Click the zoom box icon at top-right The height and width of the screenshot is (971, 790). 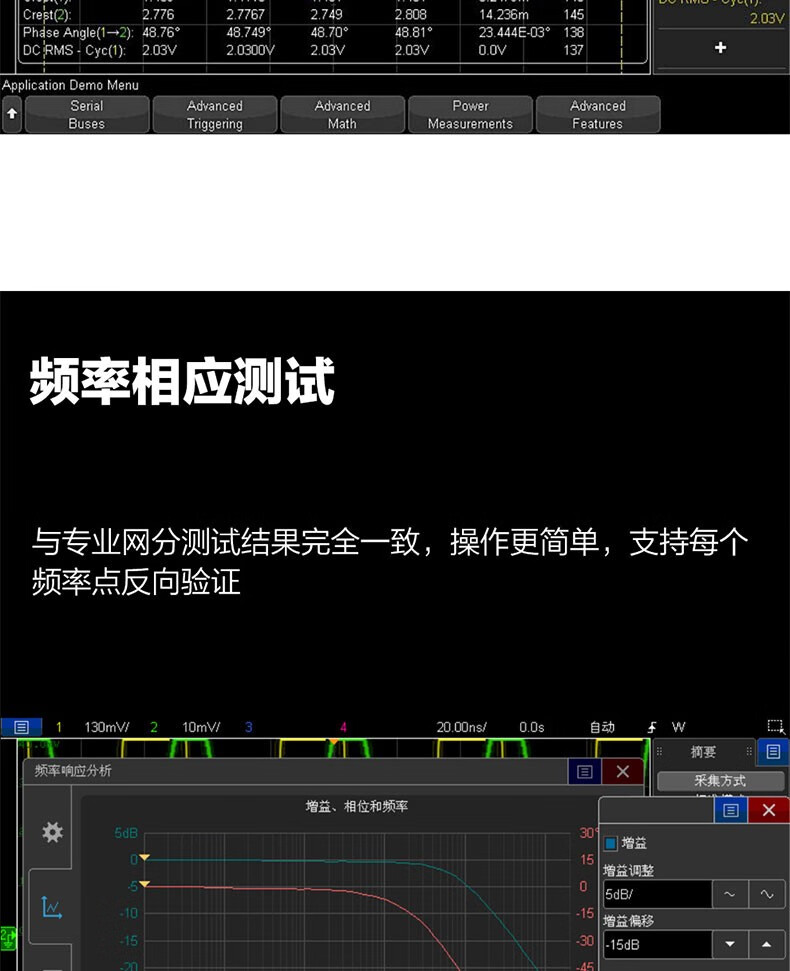click(775, 727)
